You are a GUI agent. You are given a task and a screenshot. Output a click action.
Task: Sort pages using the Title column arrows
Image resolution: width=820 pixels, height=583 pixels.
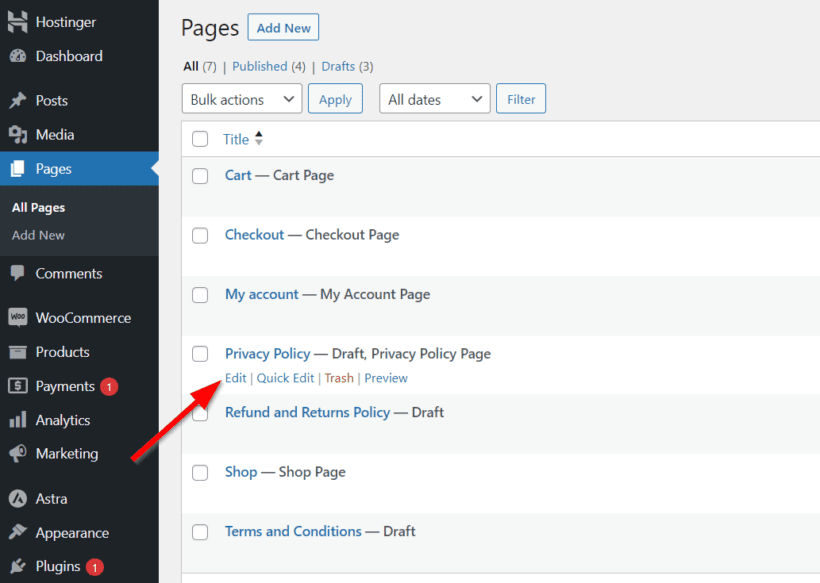(x=259, y=138)
